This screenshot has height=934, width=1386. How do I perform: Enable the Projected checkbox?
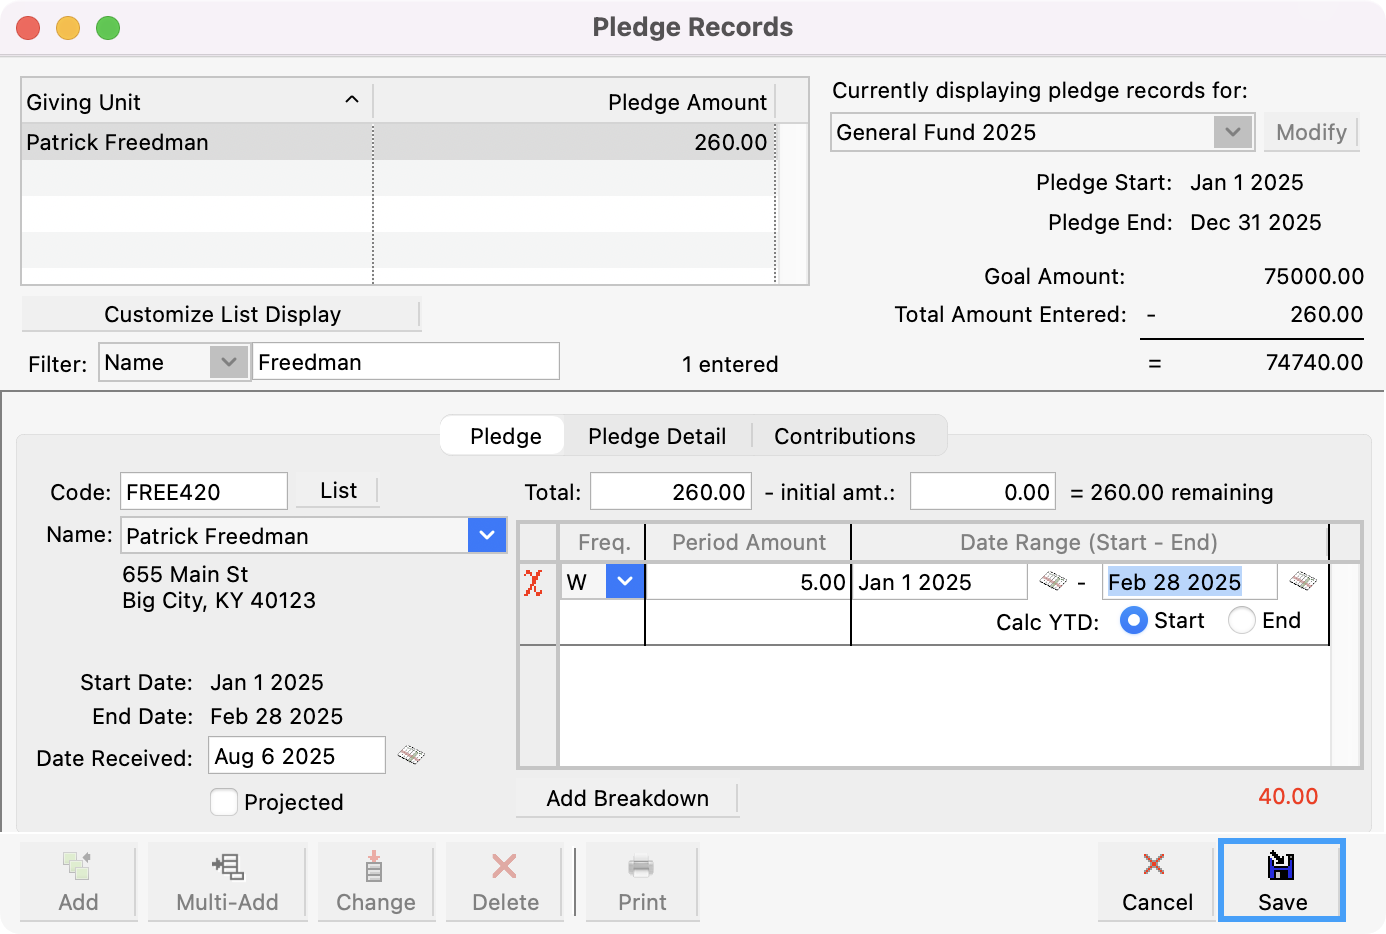coord(224,802)
